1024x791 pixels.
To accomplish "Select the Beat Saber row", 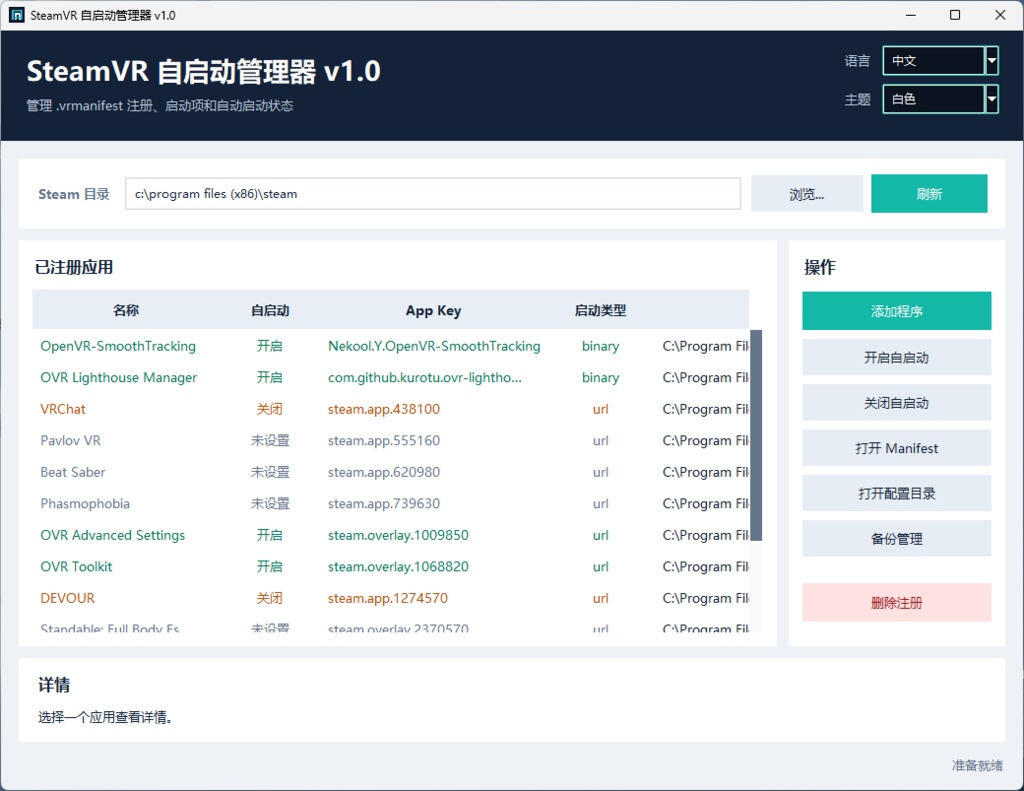I will [x=391, y=472].
